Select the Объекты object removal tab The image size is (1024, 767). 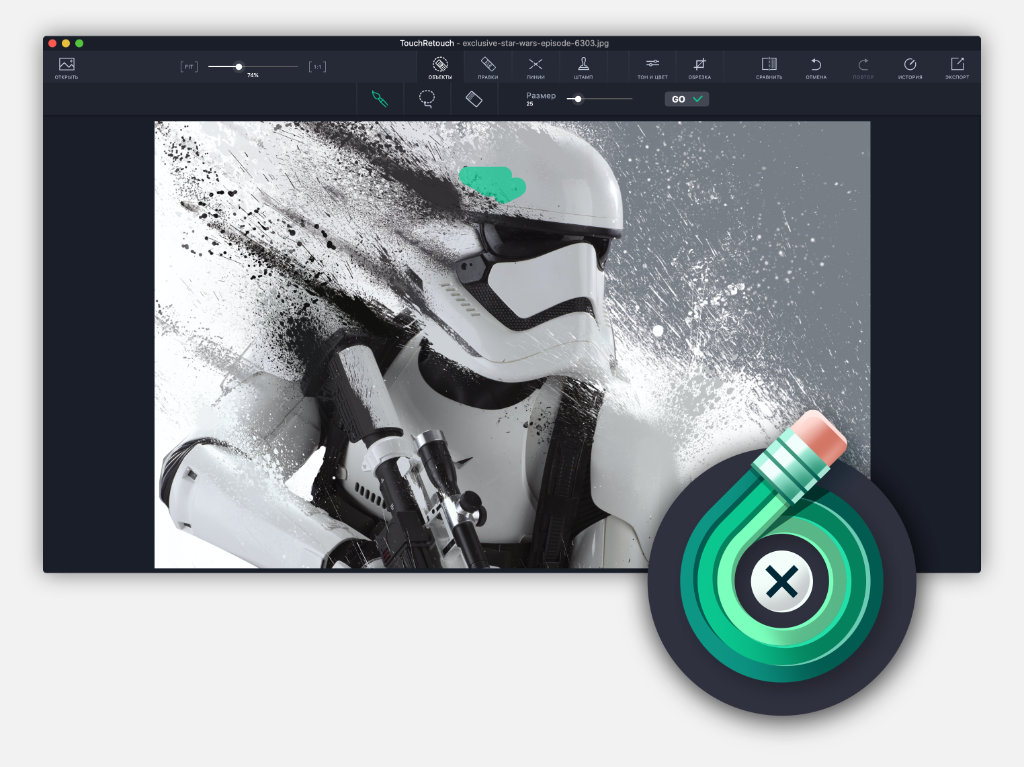click(x=440, y=68)
